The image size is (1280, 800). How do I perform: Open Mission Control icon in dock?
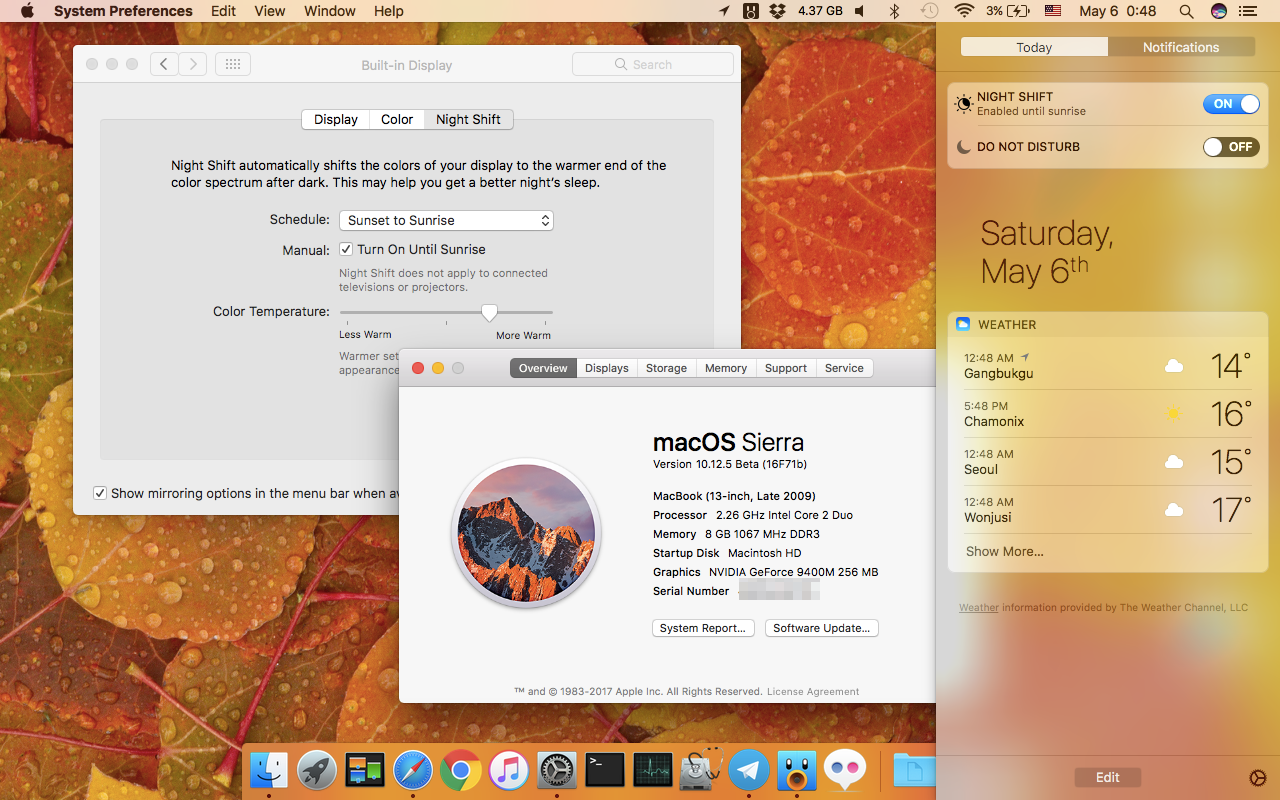point(364,770)
